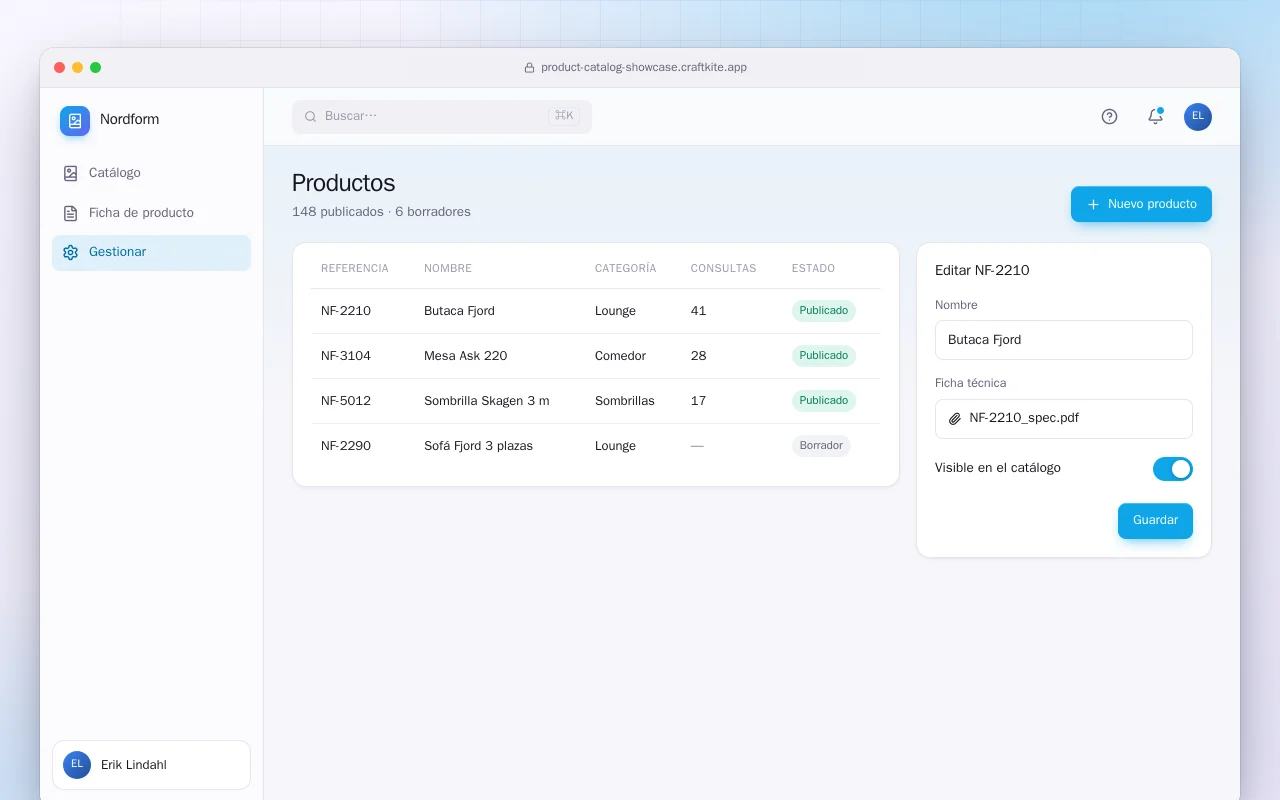Screen dimensions: 1280x800
Task: Click the plus icon on Nuevo producto
Action: coord(1093,204)
